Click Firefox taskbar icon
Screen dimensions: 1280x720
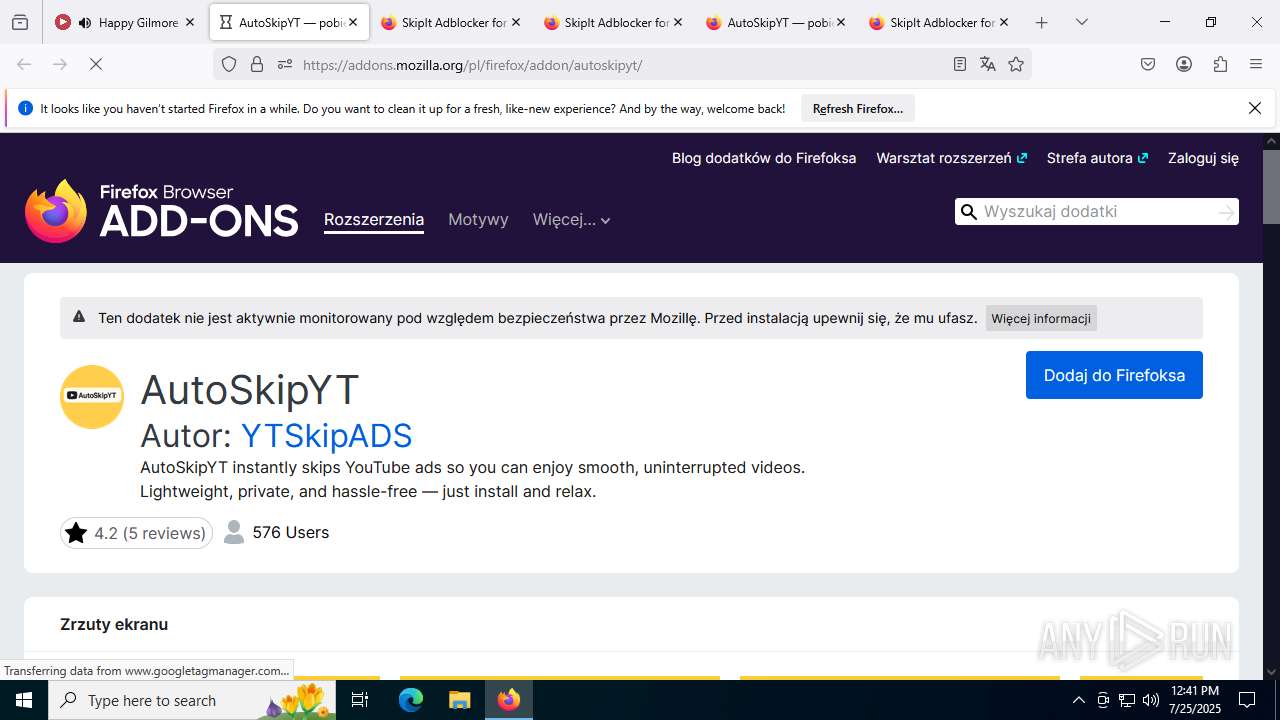click(509, 700)
